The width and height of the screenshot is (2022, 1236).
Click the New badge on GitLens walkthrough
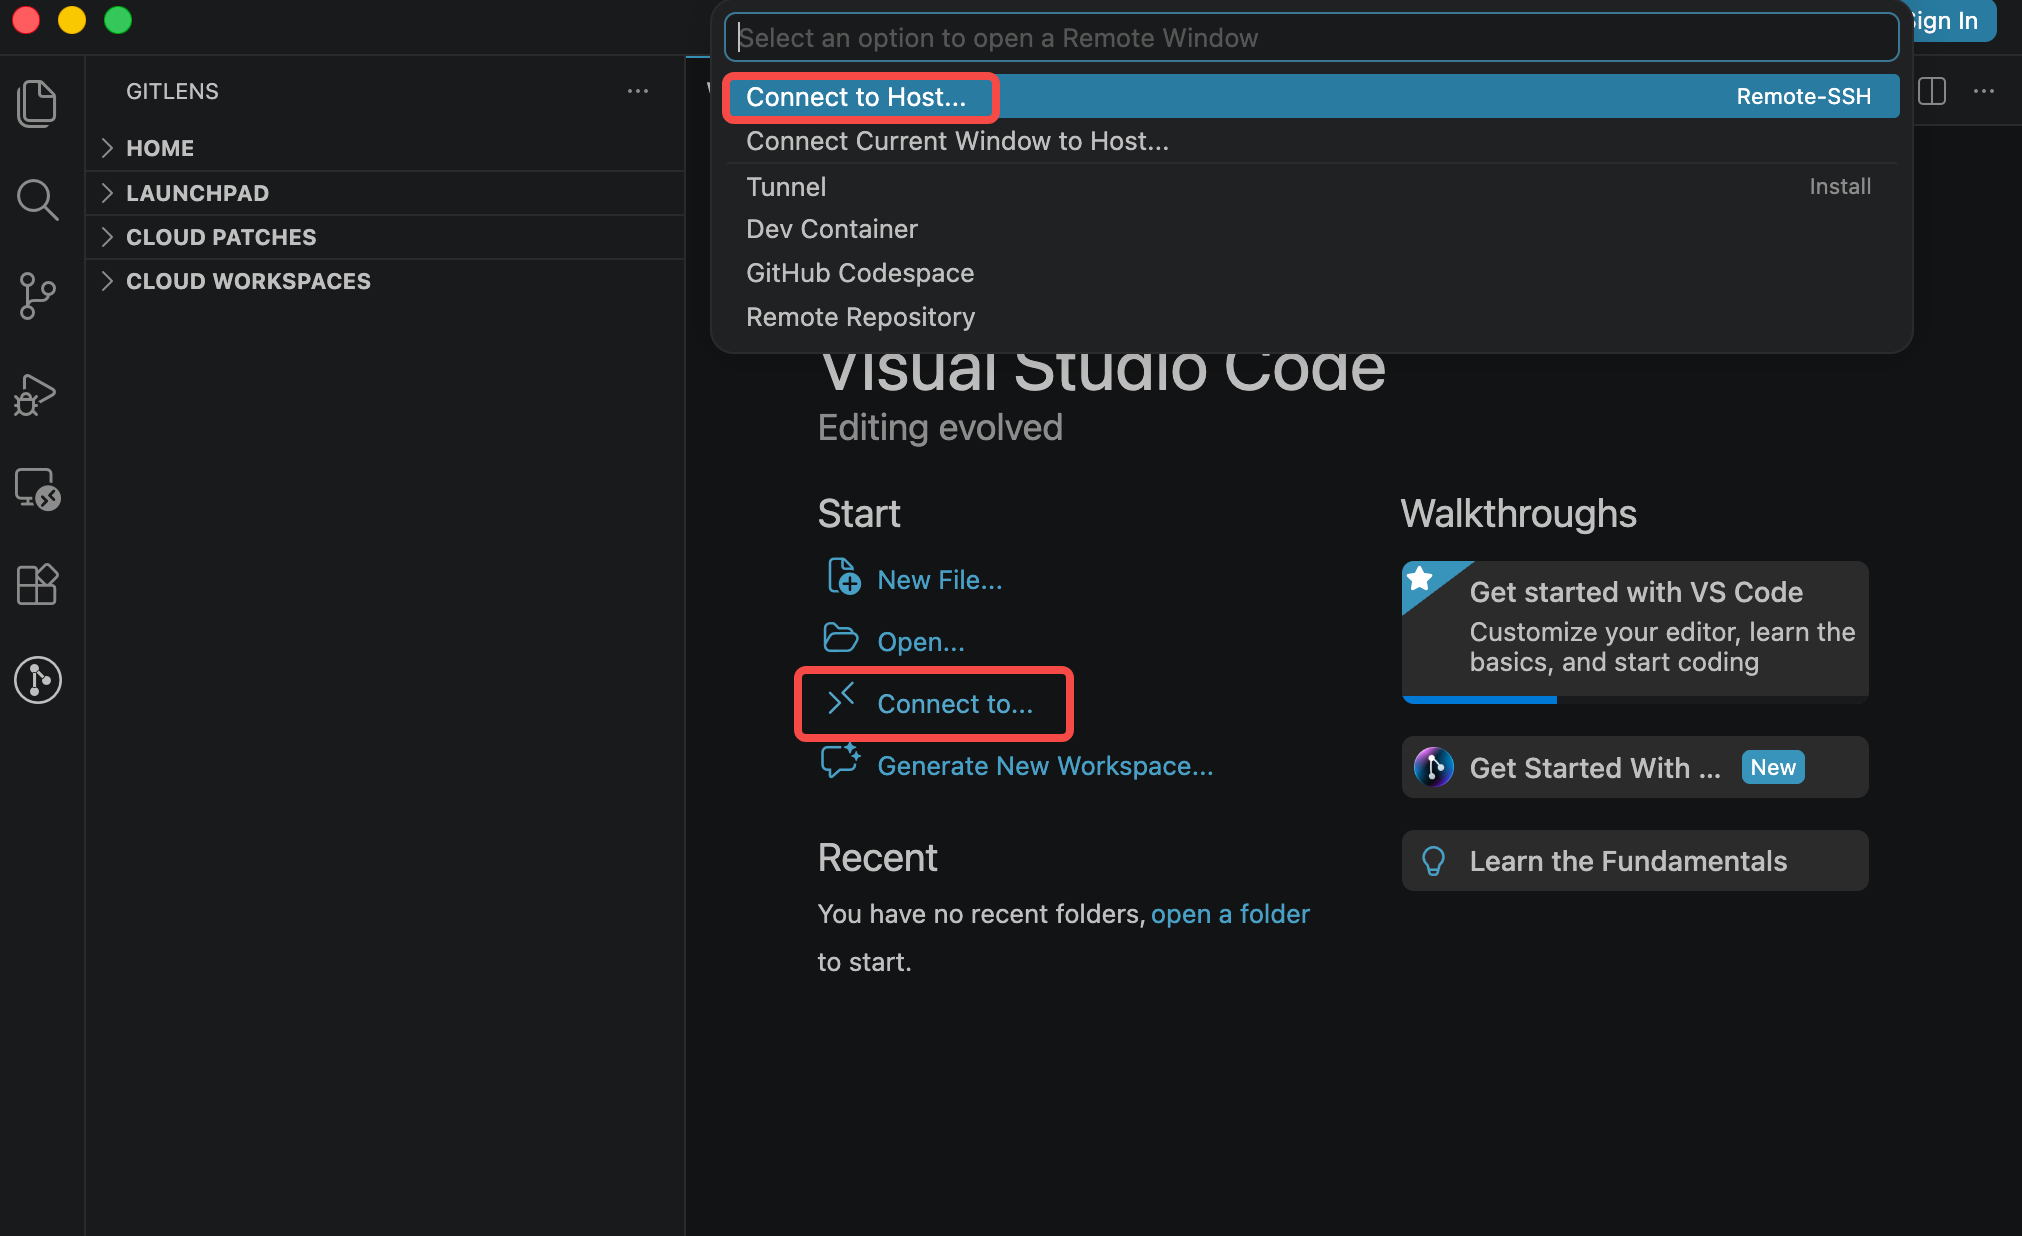pyautogui.click(x=1773, y=767)
